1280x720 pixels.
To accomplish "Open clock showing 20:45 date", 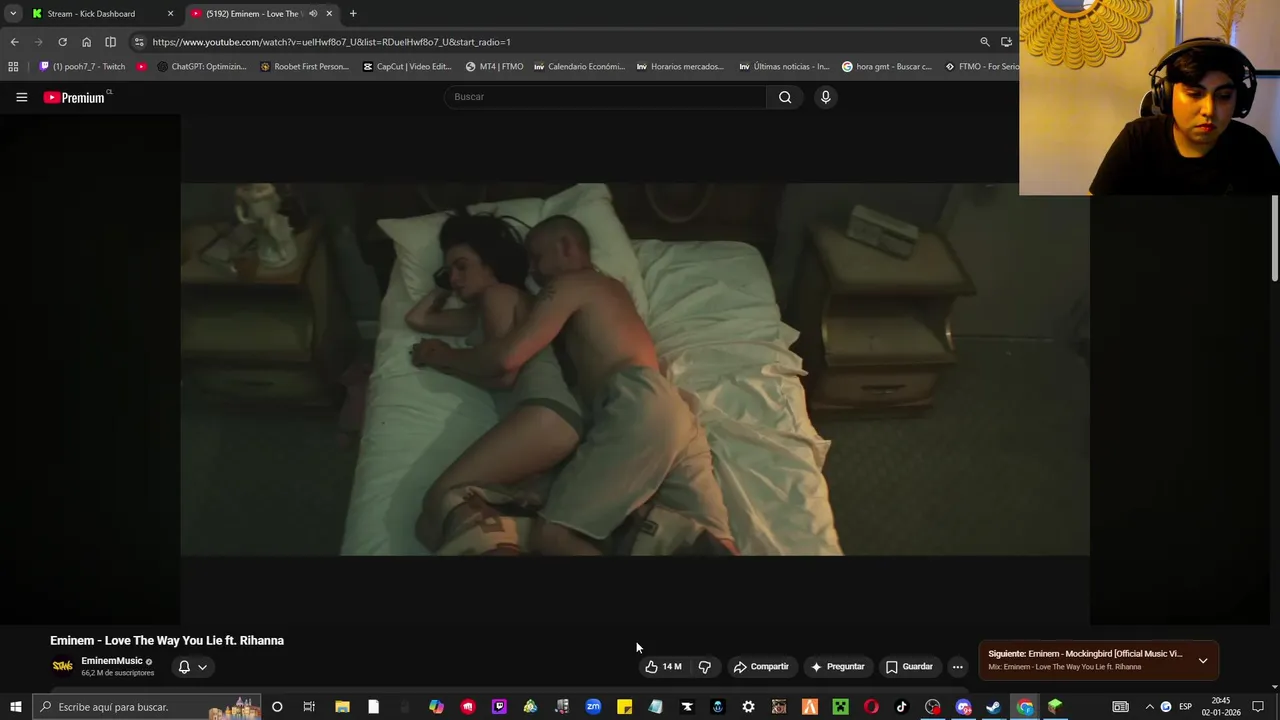I will pyautogui.click(x=1221, y=707).
